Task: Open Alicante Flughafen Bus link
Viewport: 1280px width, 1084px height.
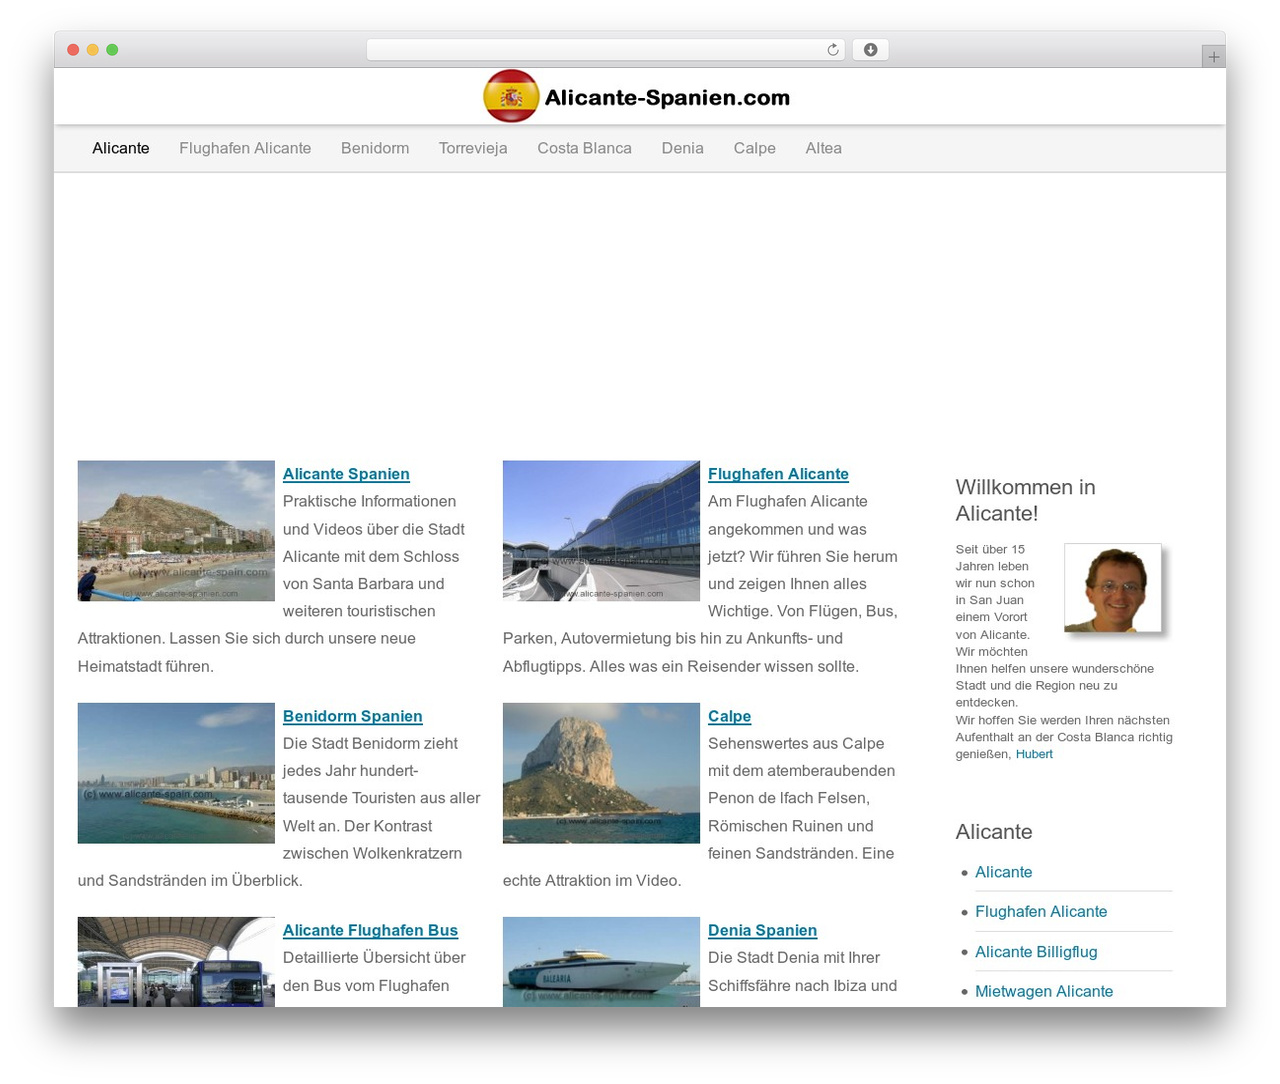Action: [x=370, y=930]
